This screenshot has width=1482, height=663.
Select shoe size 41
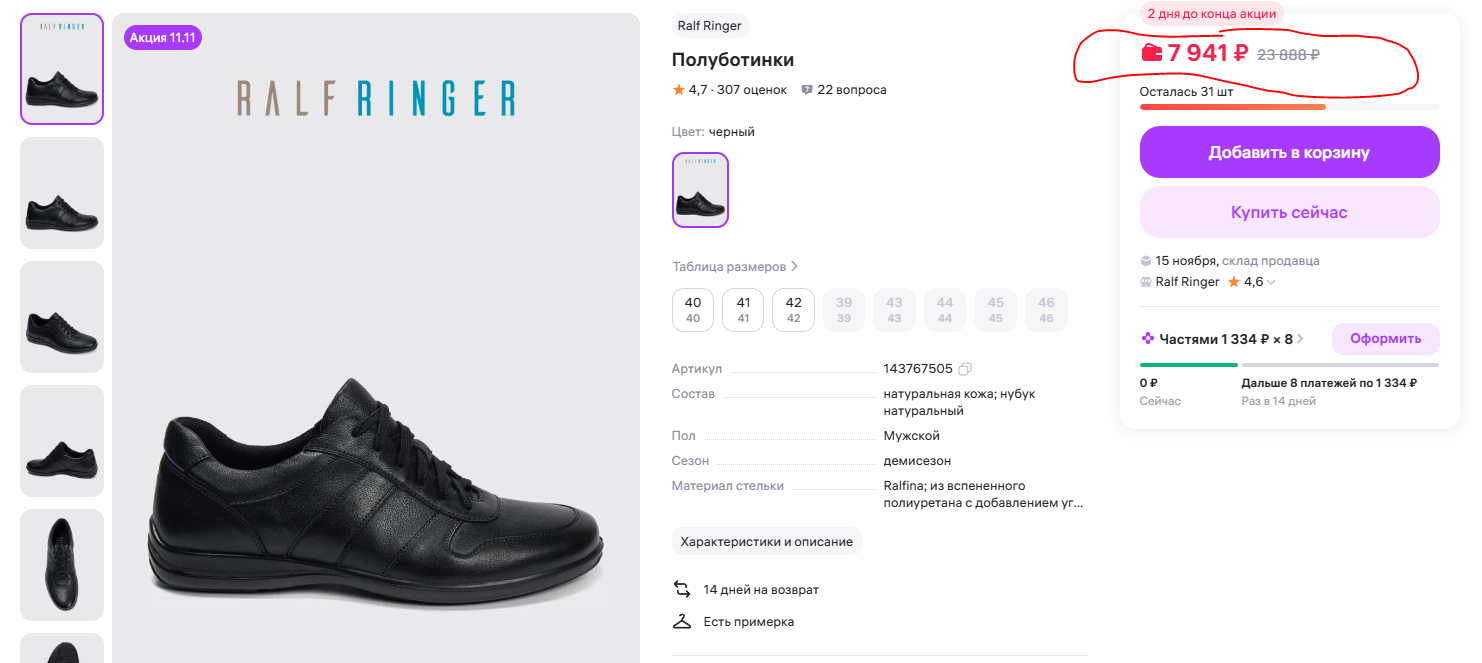pyautogui.click(x=743, y=309)
